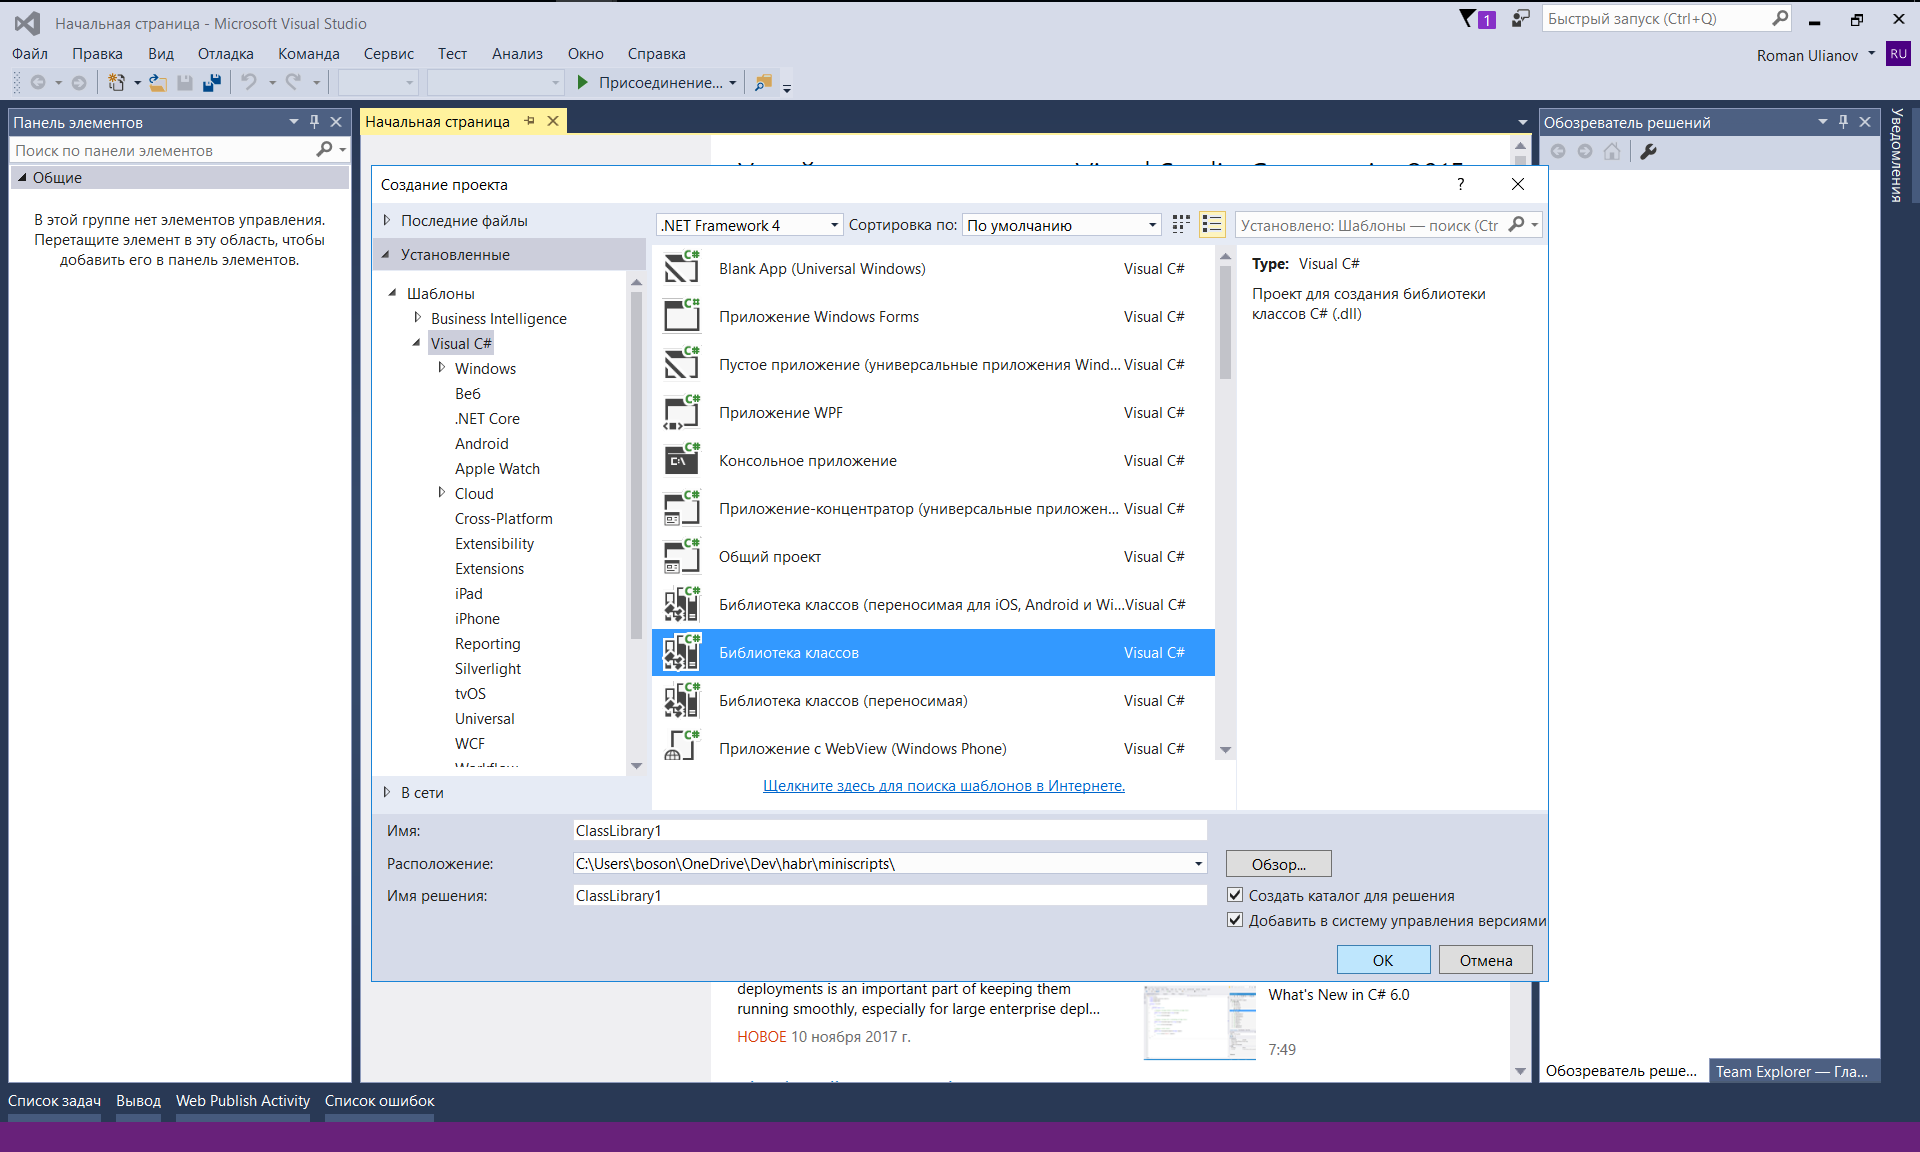Click the Solution Explorer properties wrench icon
Viewport: 1920px width, 1152px height.
click(1648, 151)
